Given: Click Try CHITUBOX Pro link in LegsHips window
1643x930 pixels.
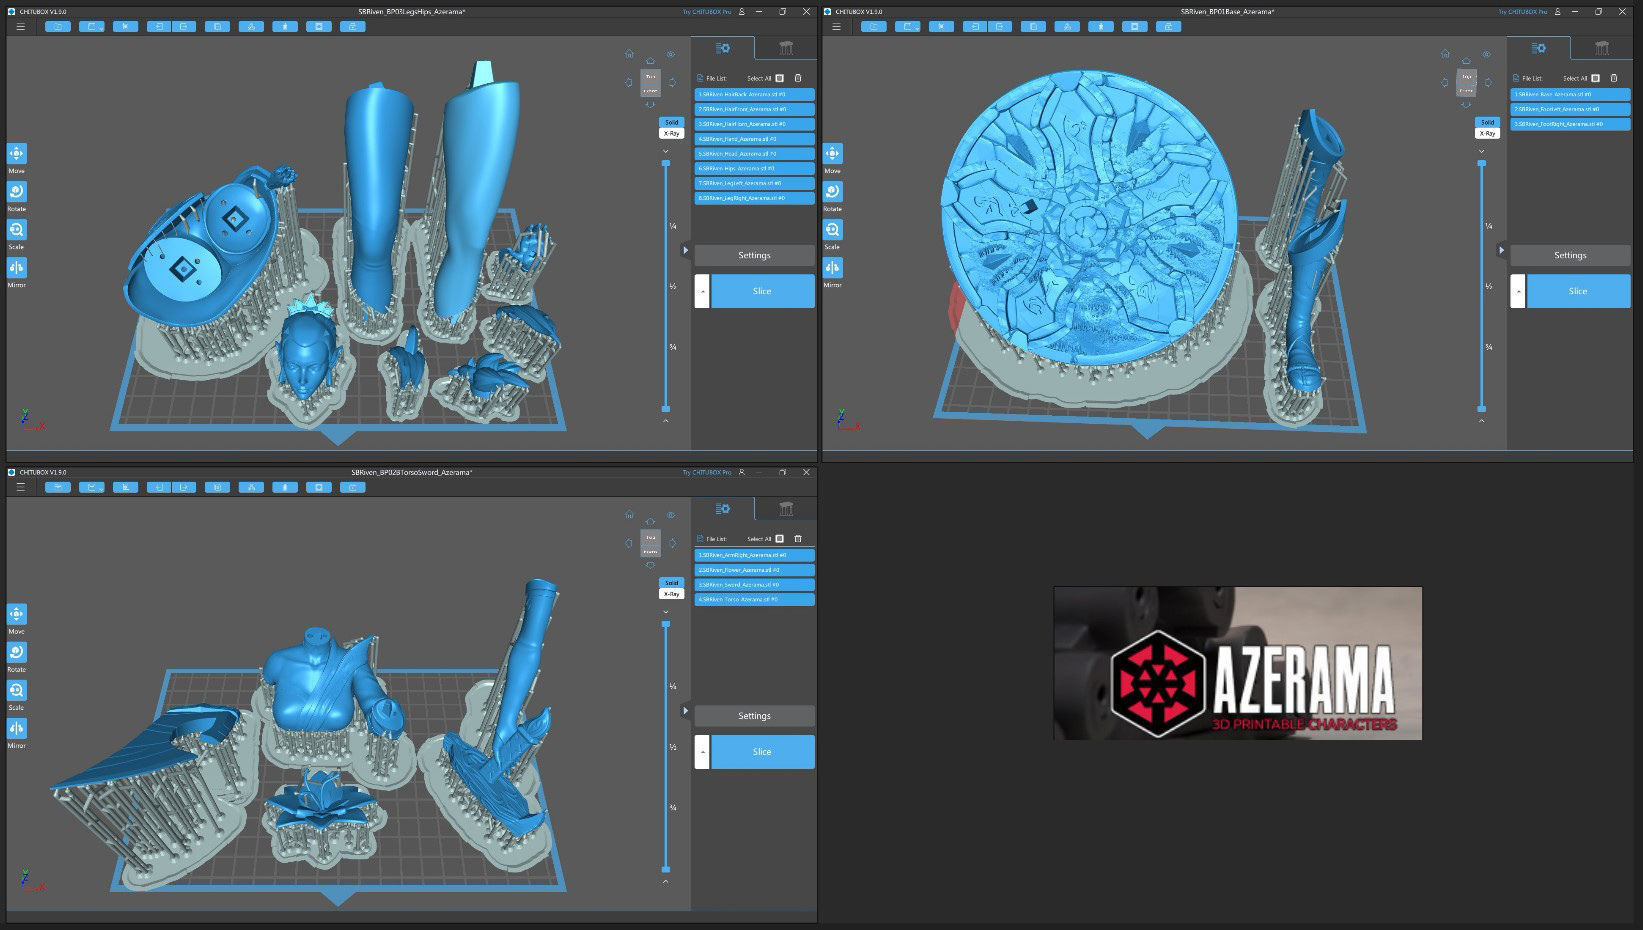Looking at the screenshot, I should (x=707, y=12).
